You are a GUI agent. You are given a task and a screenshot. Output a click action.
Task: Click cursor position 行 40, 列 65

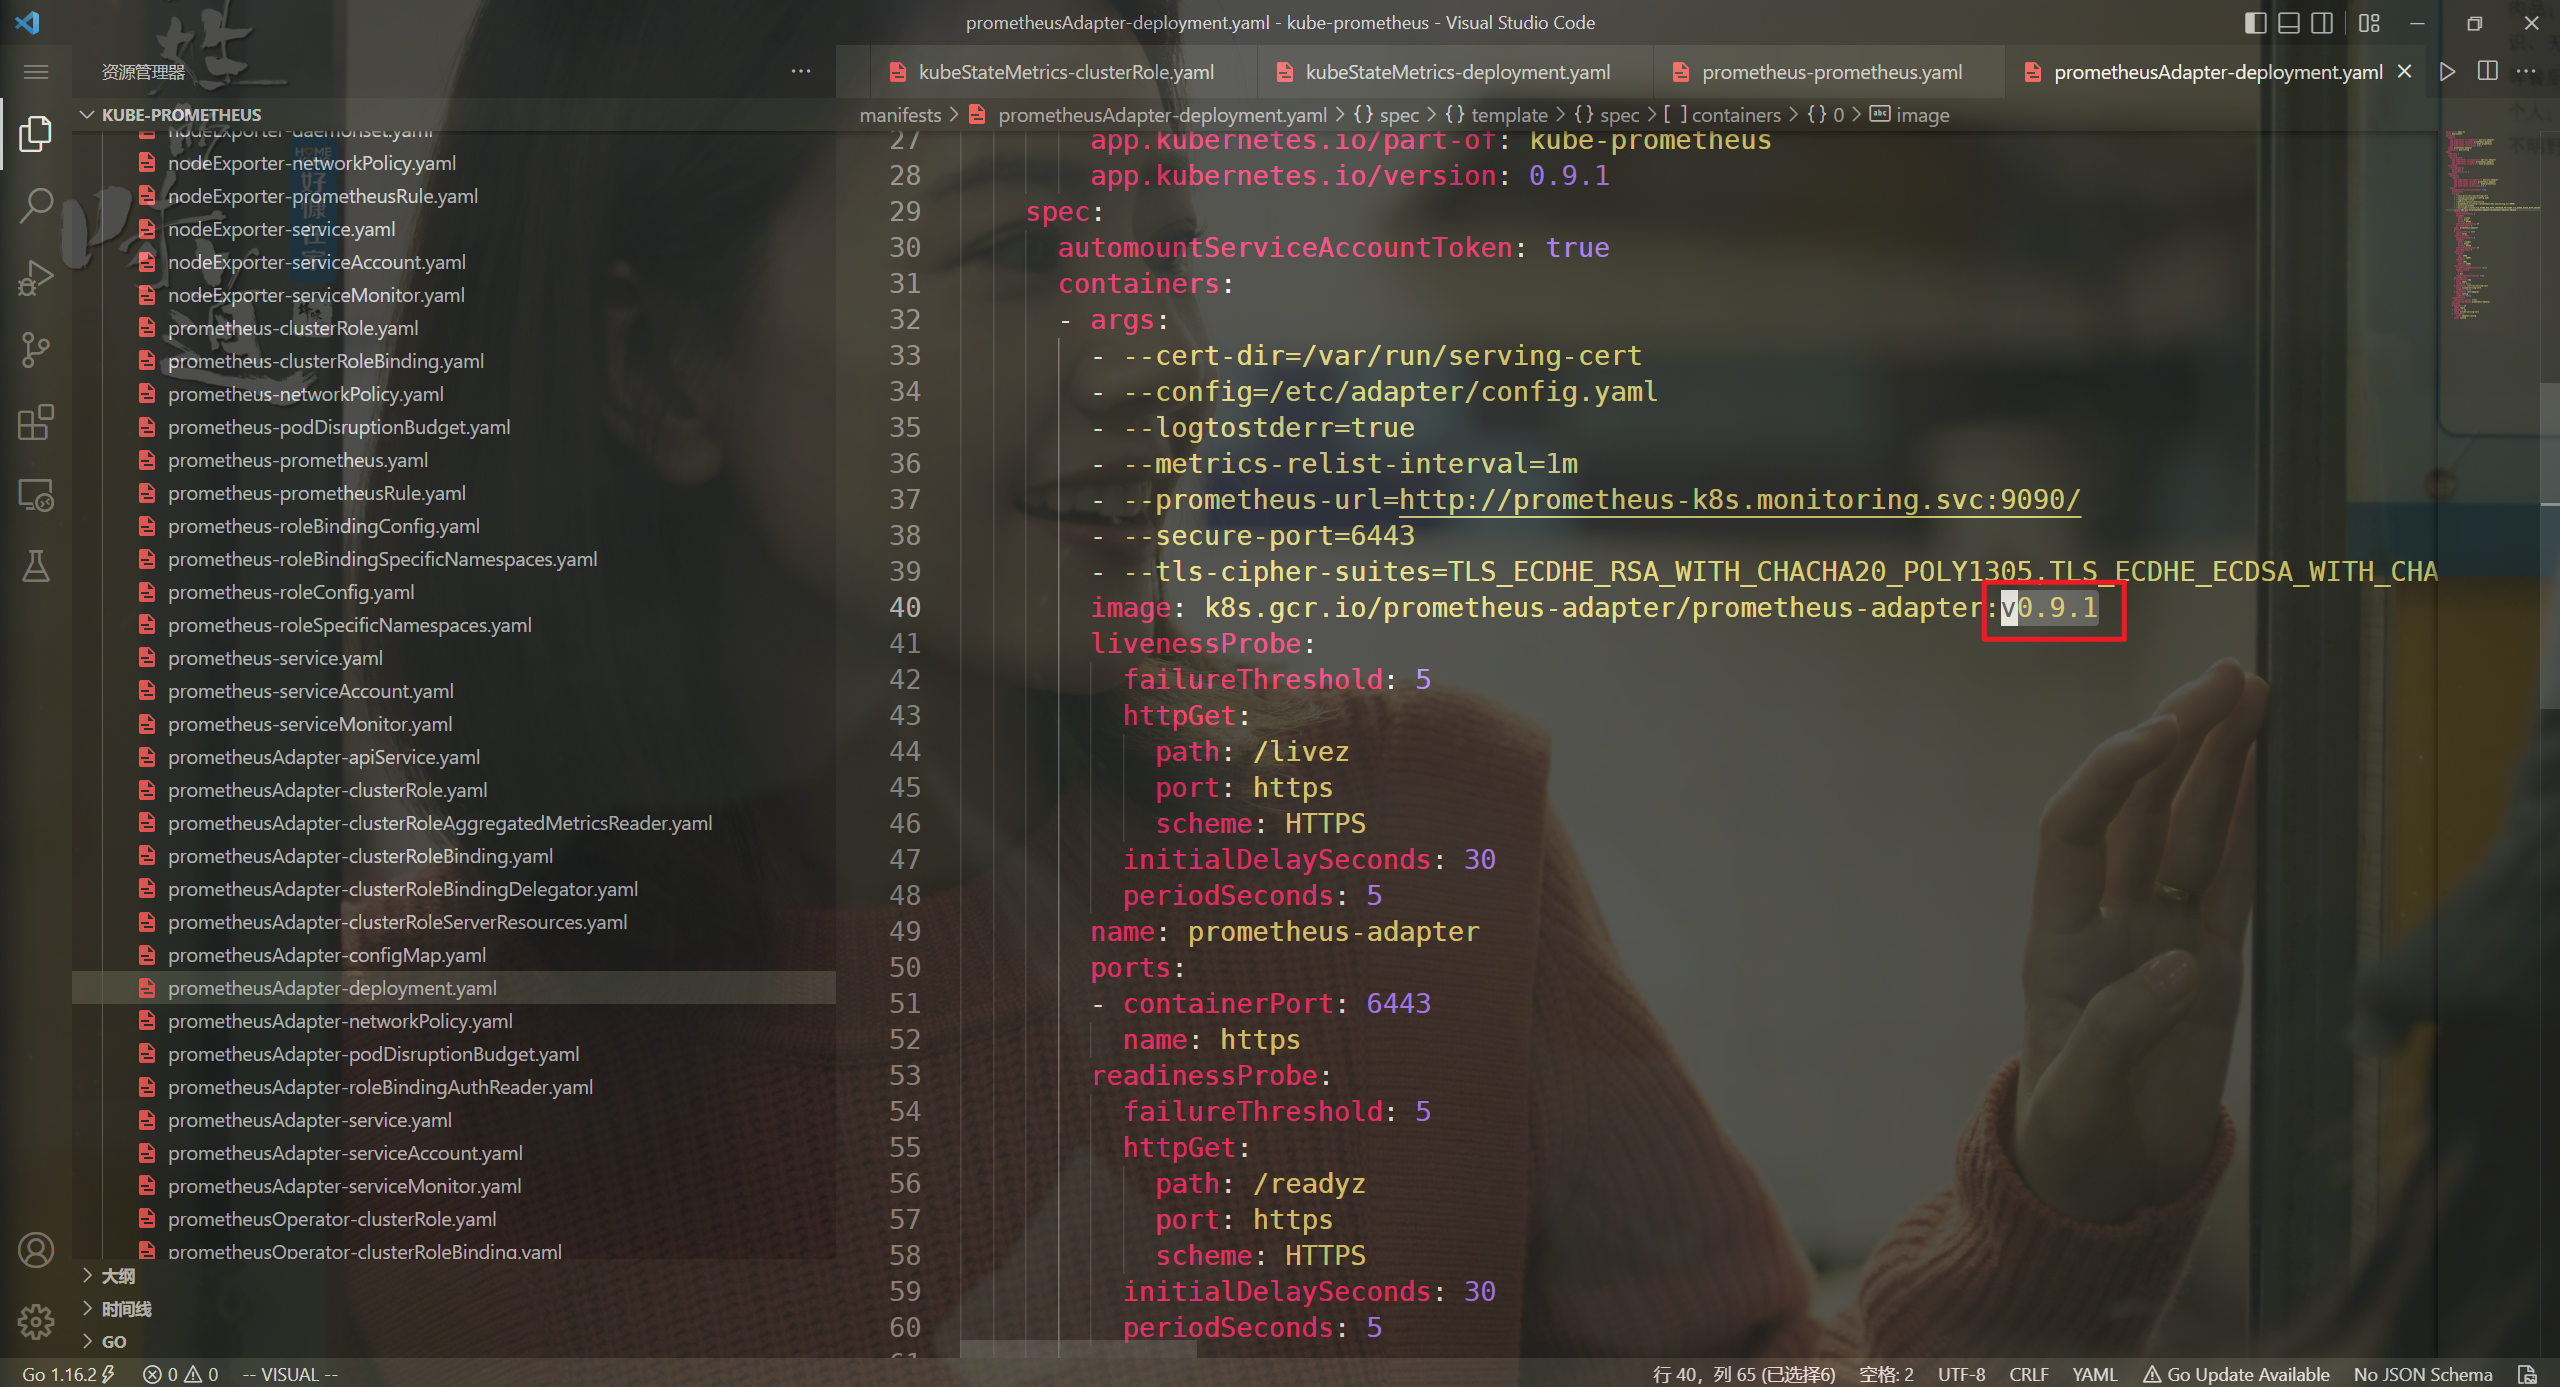click(1744, 1374)
